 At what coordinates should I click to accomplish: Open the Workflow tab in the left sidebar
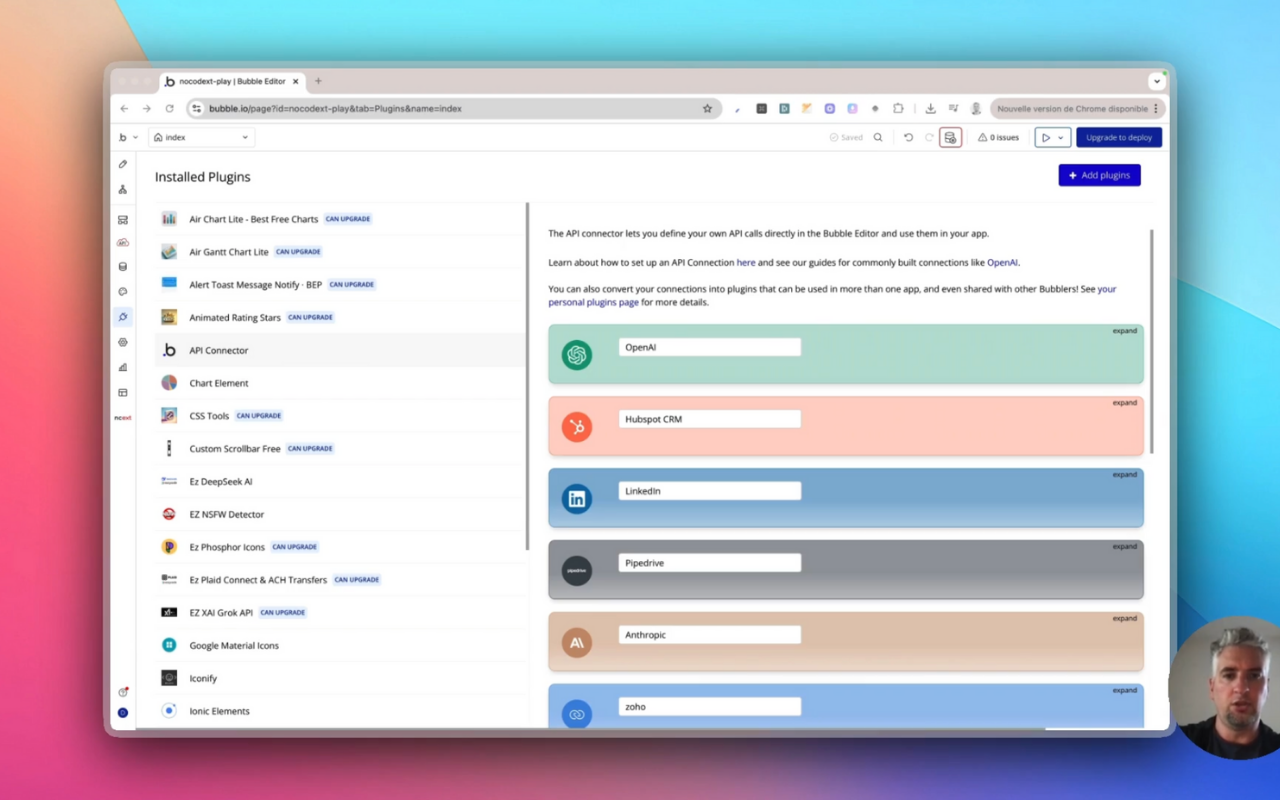click(122, 189)
